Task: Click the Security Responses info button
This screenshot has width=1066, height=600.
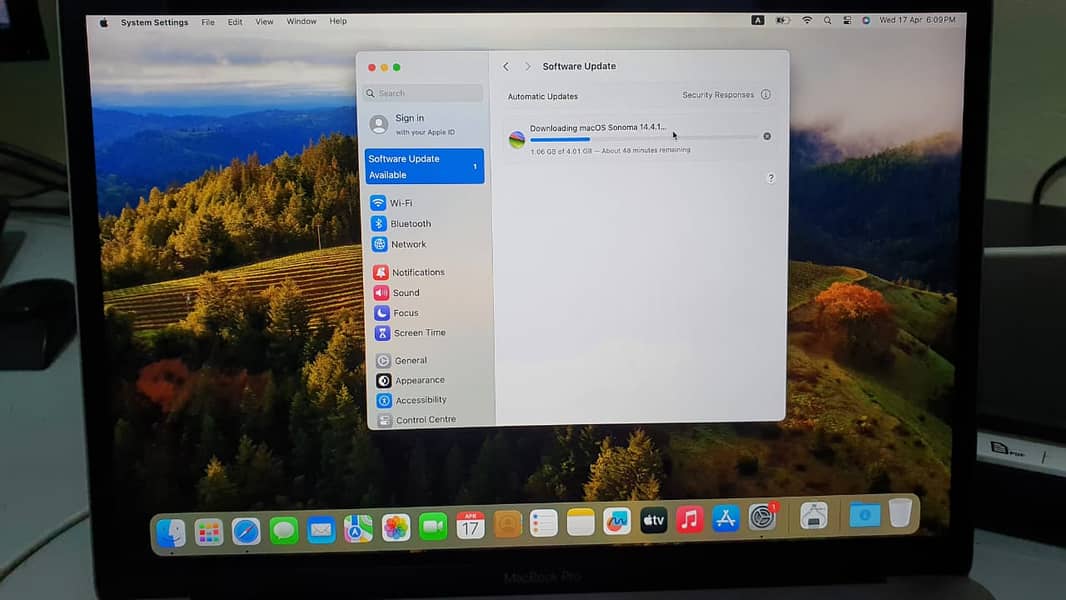Action: pyautogui.click(x=766, y=95)
